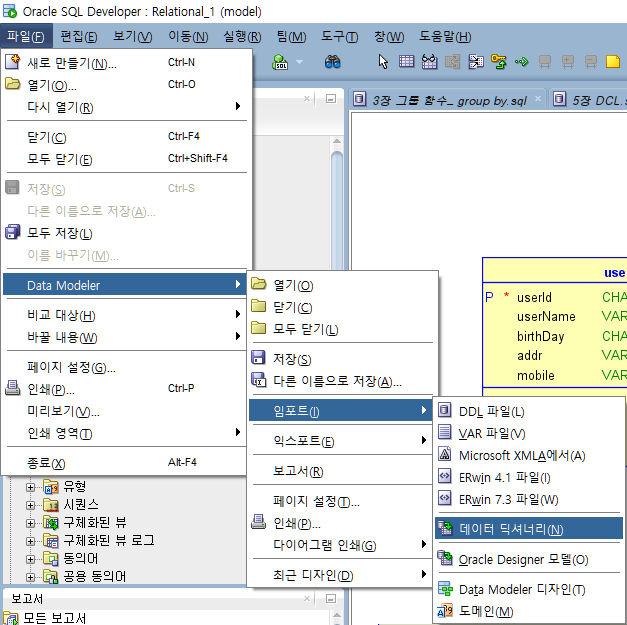
Task: Click the ERwin 4.1 file icon
Action: tap(445, 476)
